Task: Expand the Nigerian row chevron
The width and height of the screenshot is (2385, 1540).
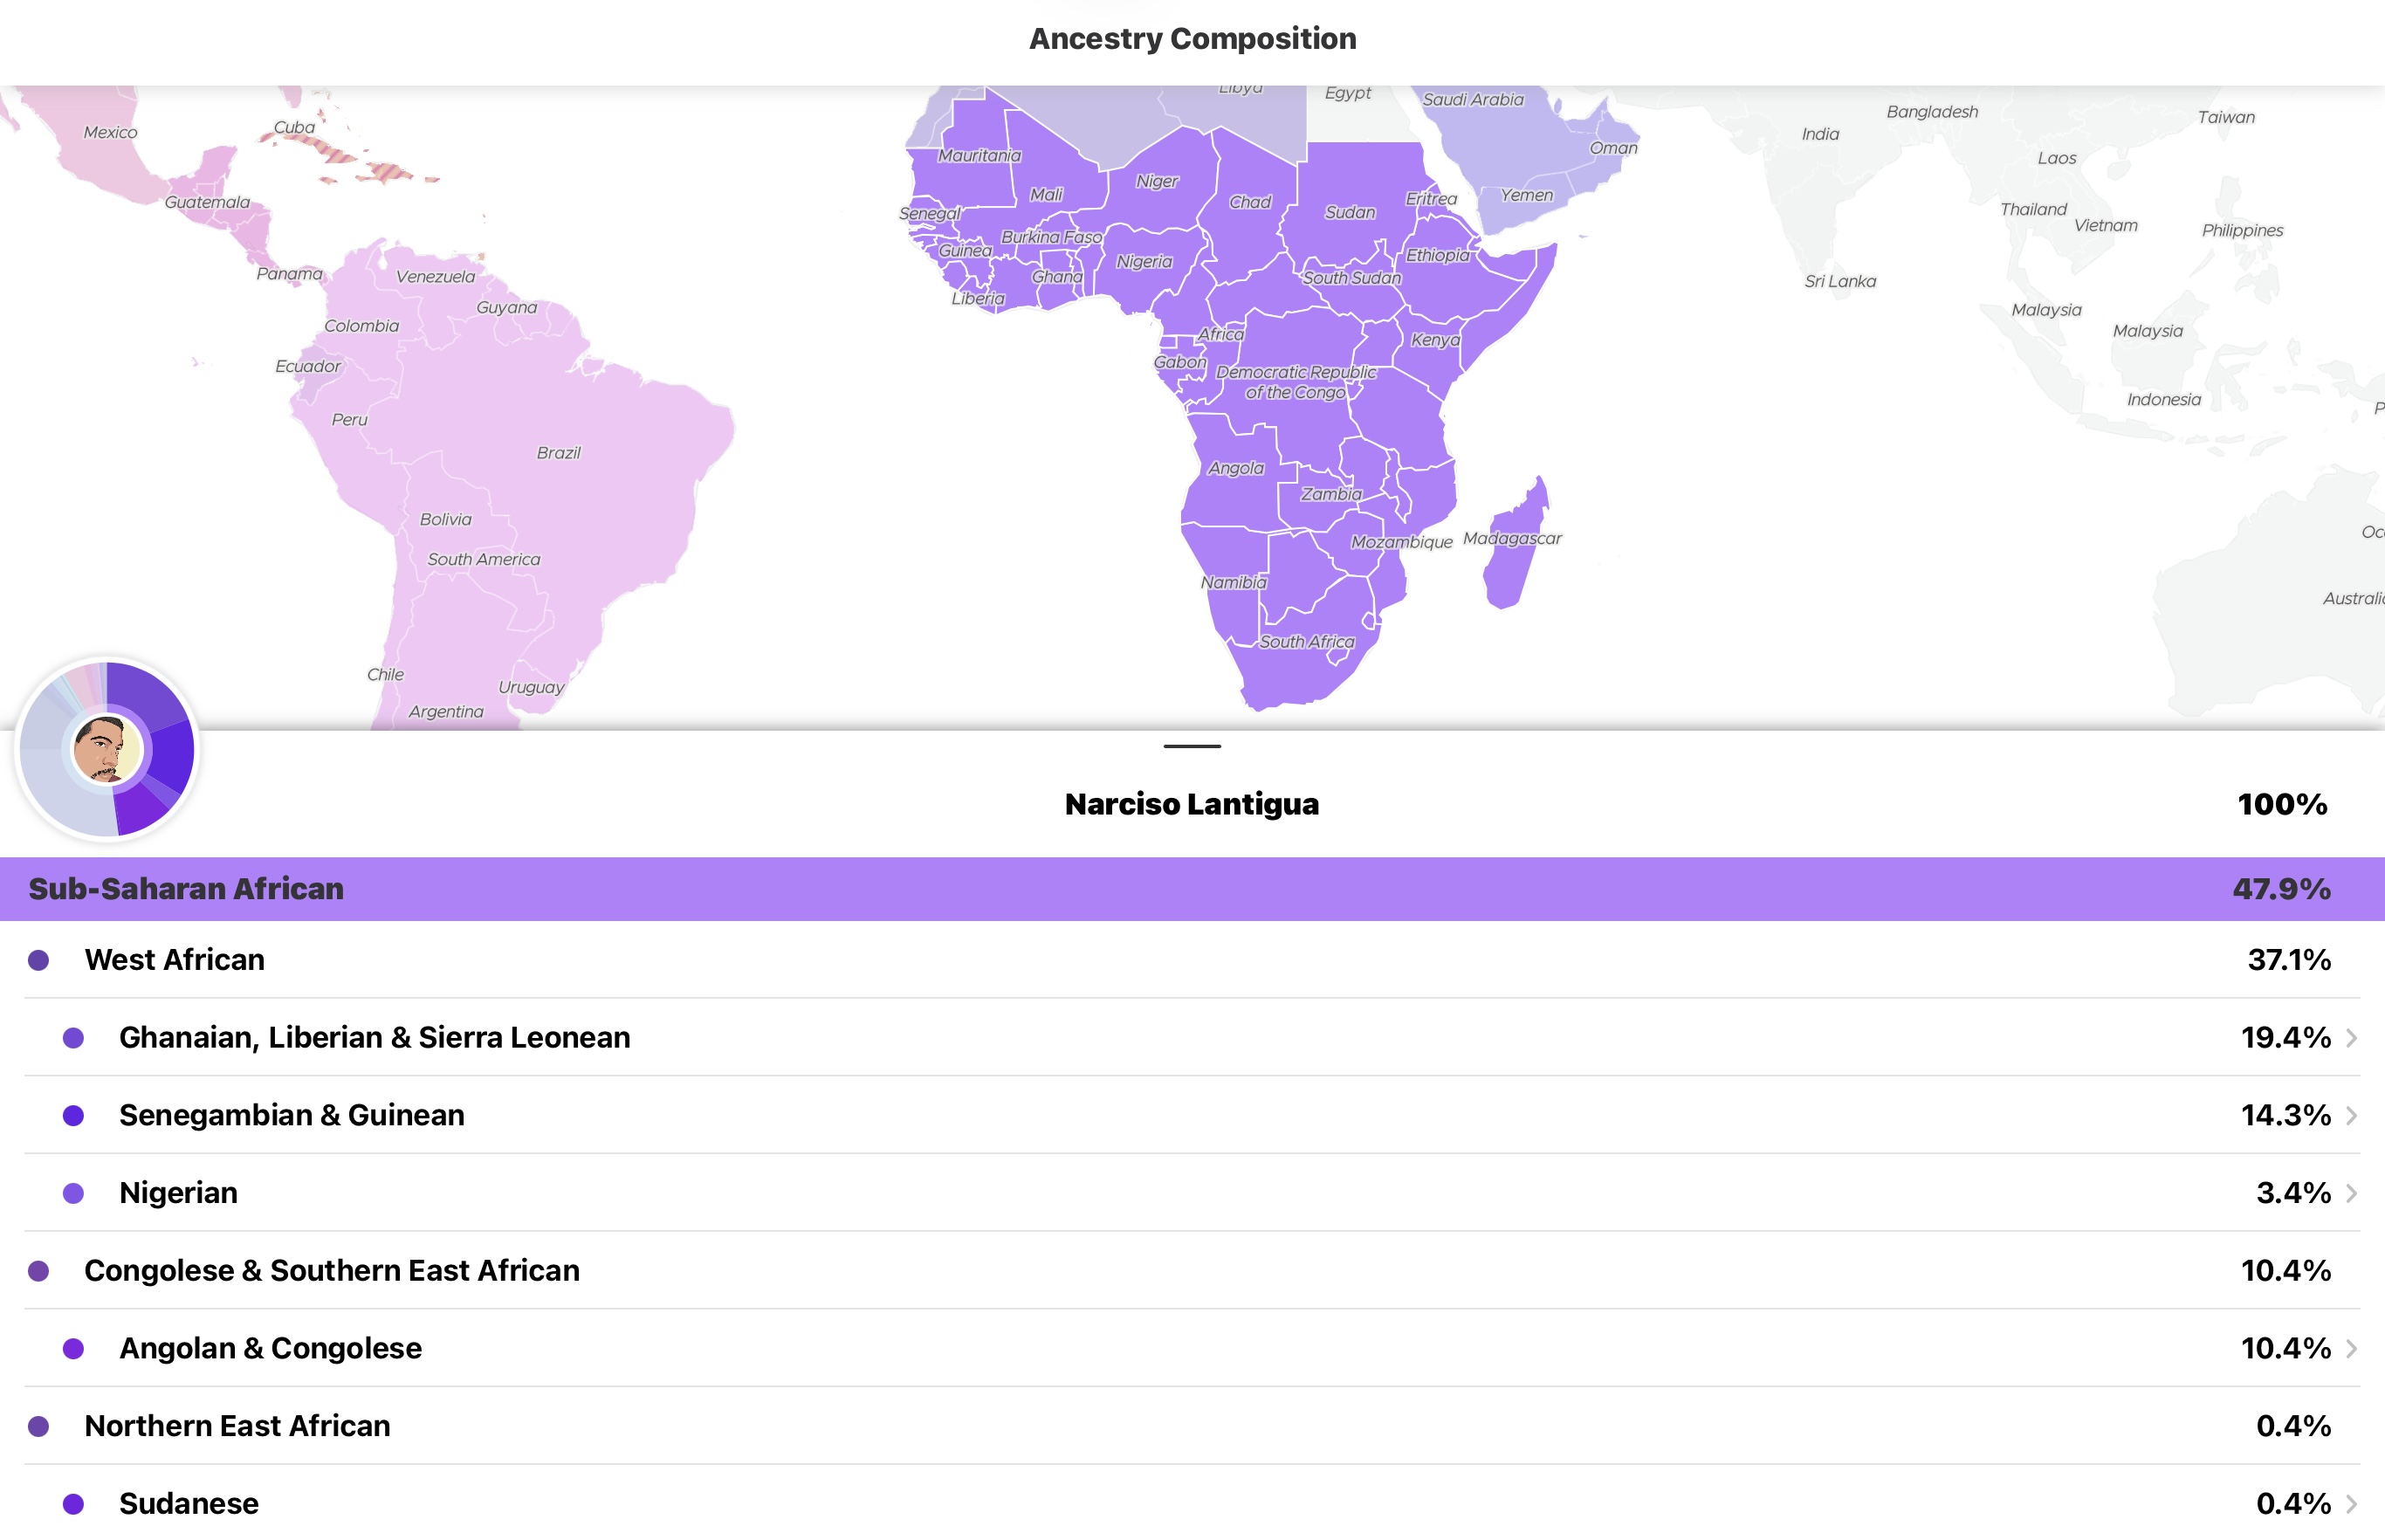Action: click(x=2351, y=1193)
